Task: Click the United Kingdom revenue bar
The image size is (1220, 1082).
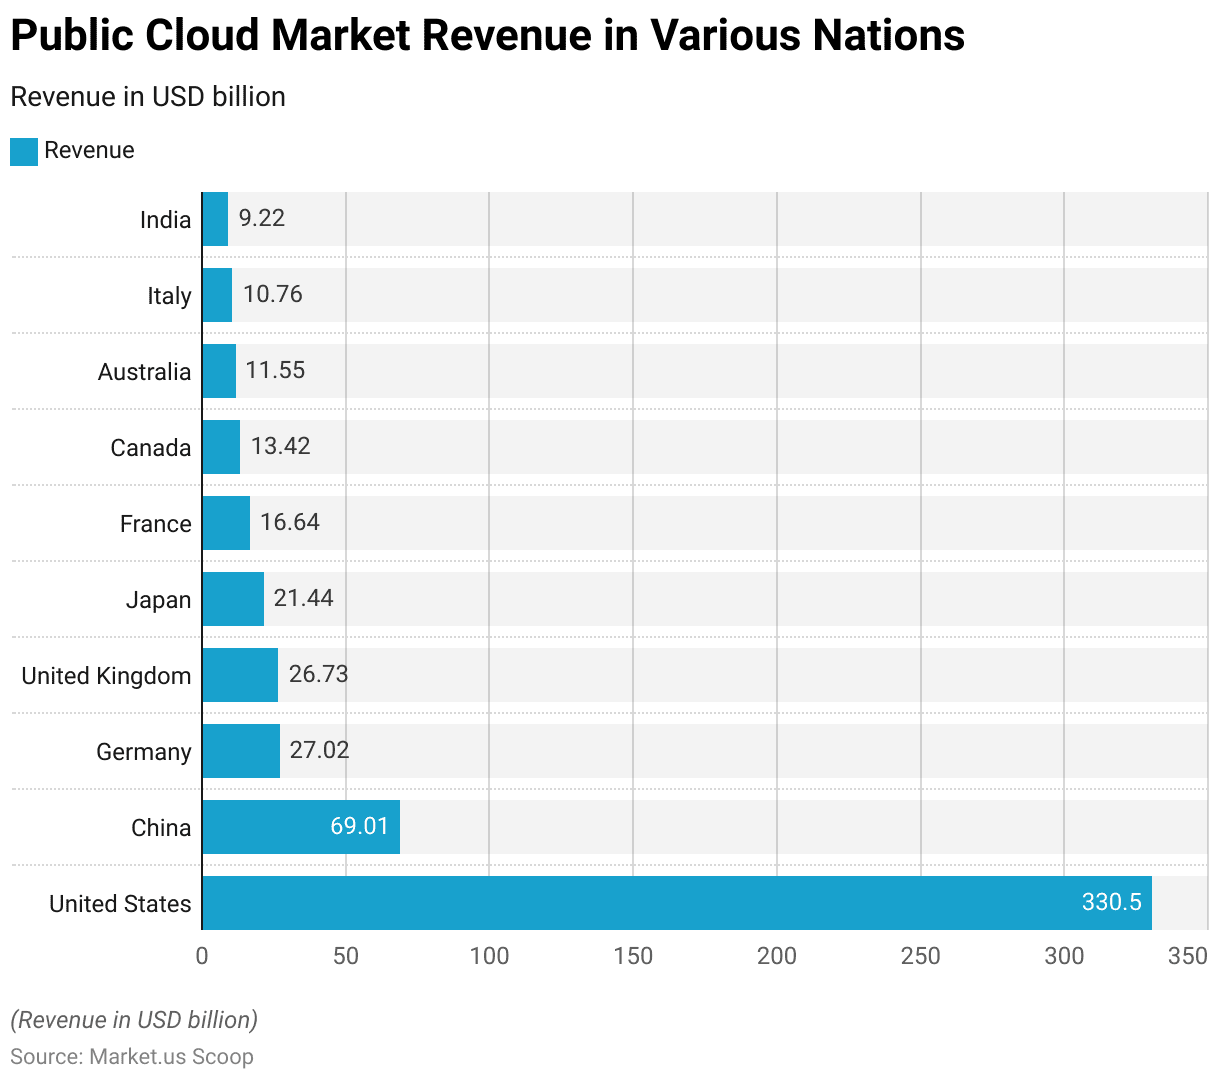Action: pyautogui.click(x=240, y=675)
